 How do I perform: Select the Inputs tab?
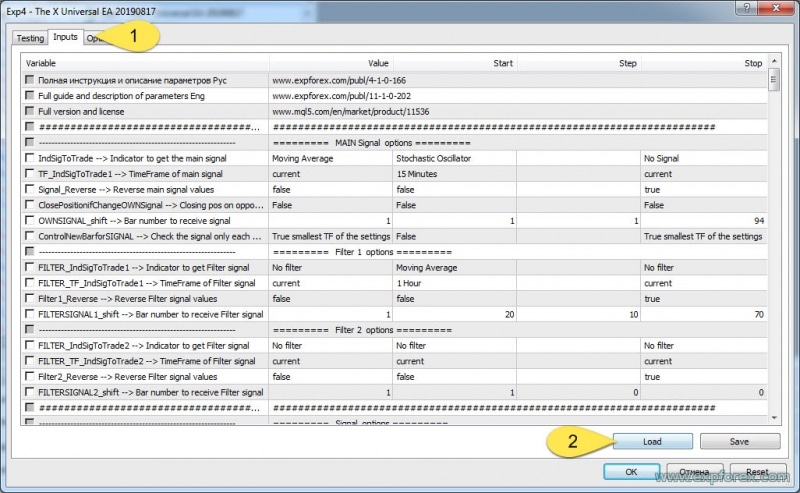(x=65, y=38)
